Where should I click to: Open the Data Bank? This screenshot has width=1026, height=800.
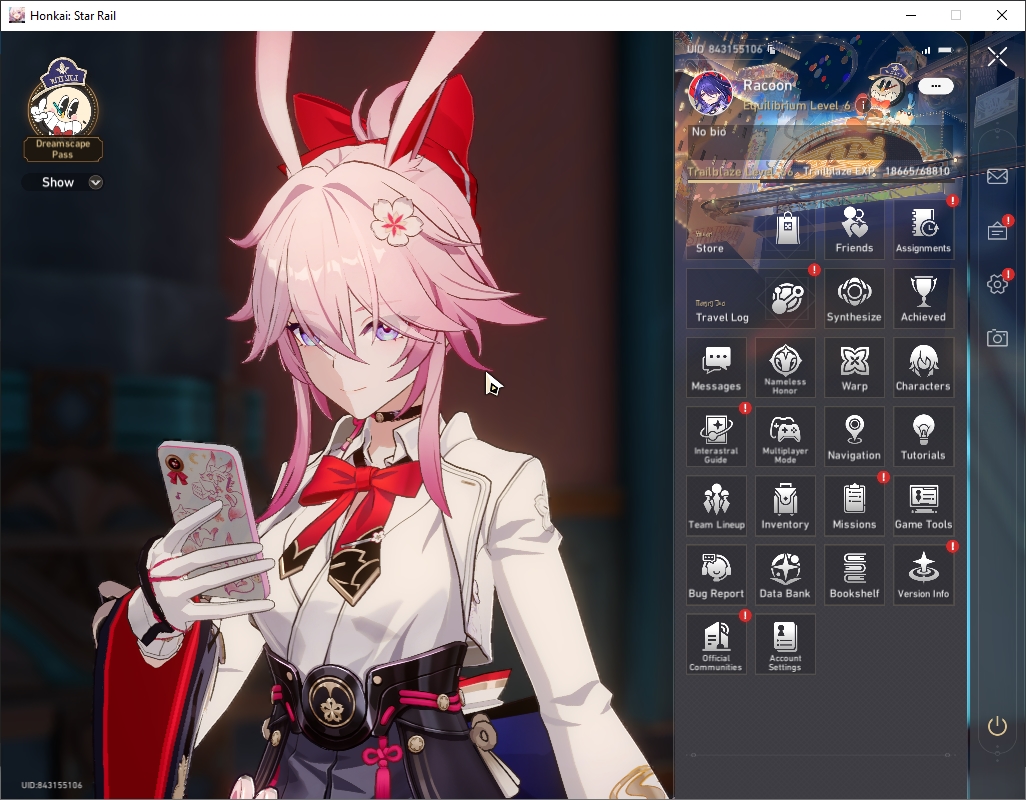click(x=785, y=575)
